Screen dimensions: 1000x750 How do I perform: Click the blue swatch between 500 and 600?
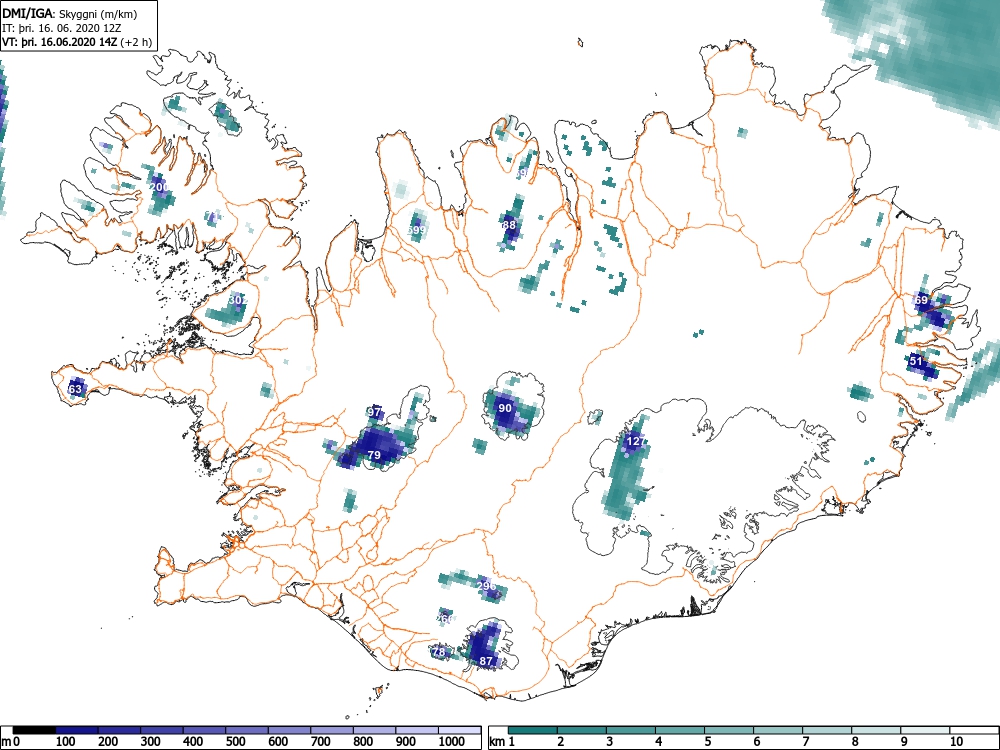coord(247,730)
